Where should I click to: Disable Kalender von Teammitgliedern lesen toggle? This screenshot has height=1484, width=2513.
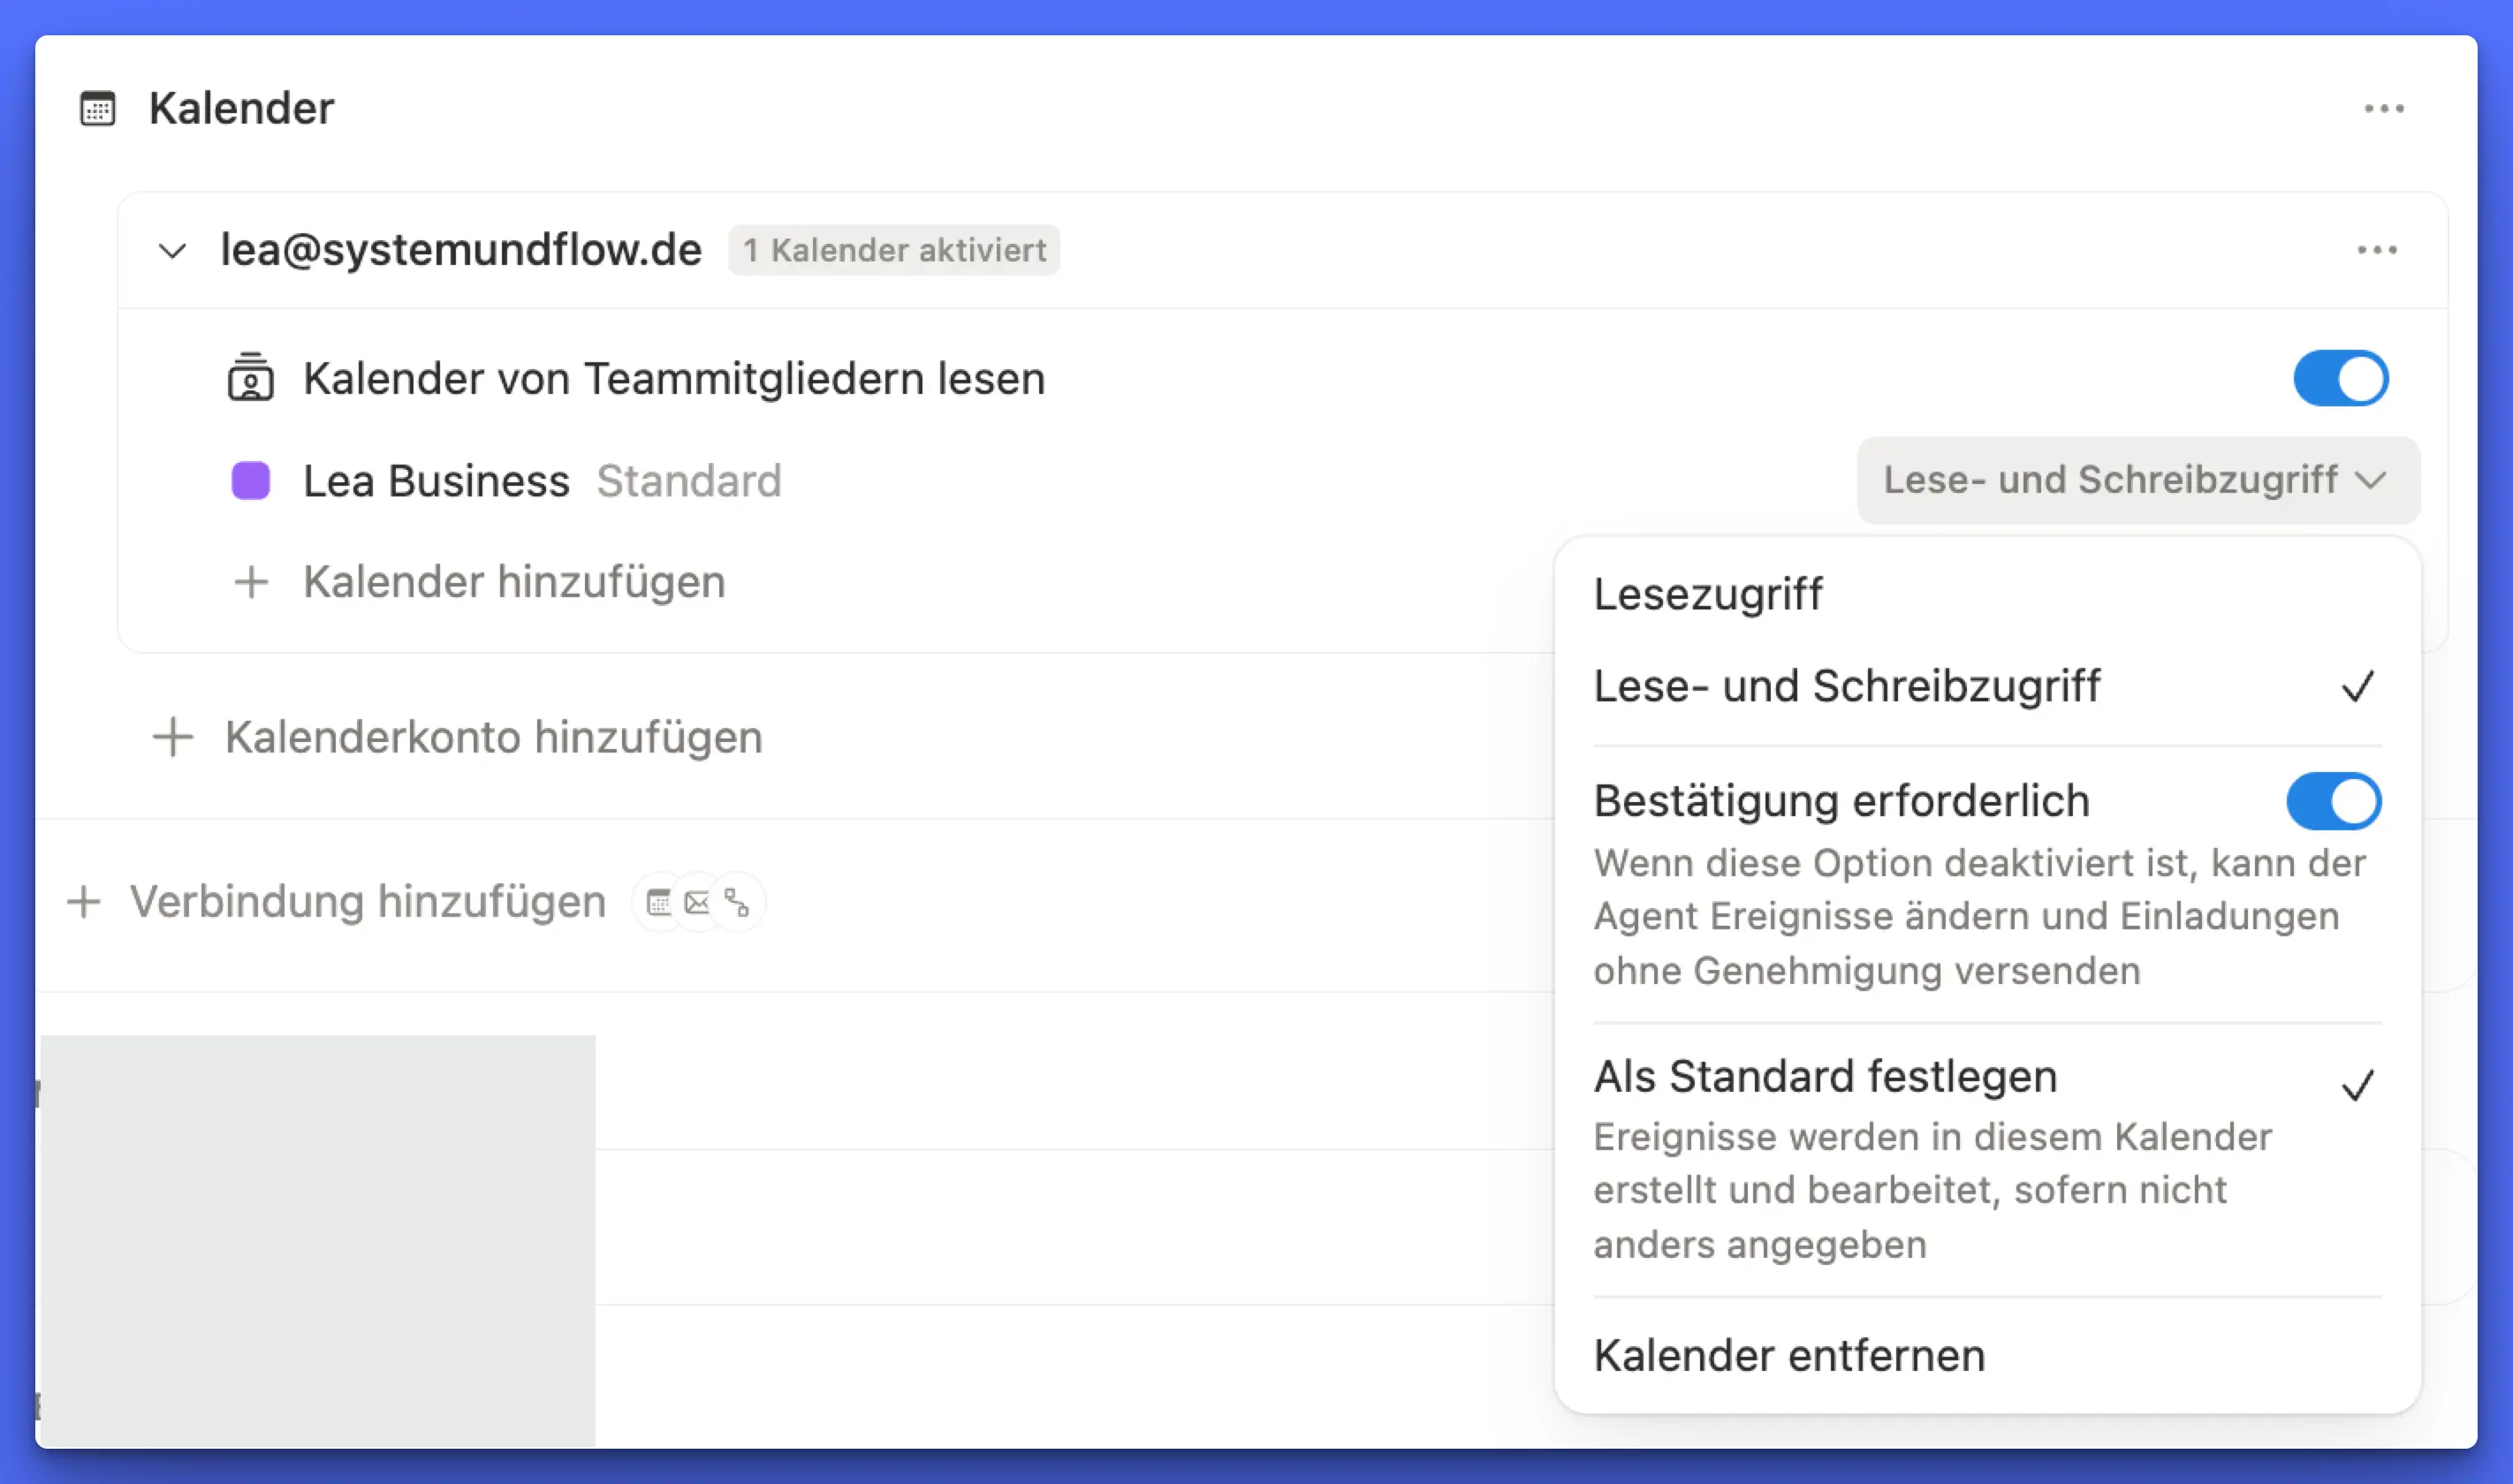[x=2340, y=378]
